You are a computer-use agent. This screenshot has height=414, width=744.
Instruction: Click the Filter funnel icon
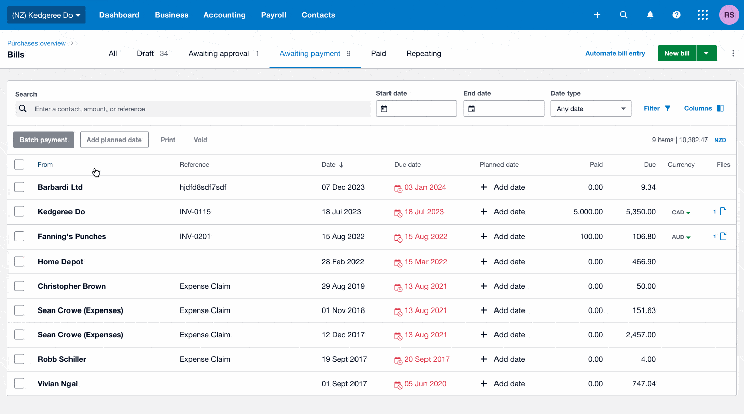(668, 109)
